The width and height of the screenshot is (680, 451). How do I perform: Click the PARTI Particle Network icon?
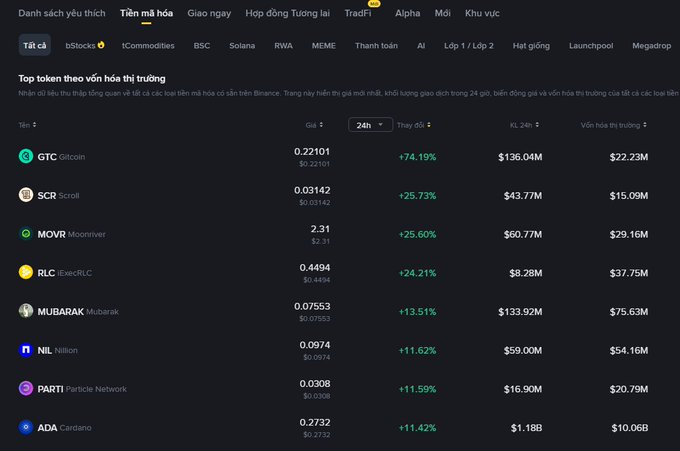[26, 388]
